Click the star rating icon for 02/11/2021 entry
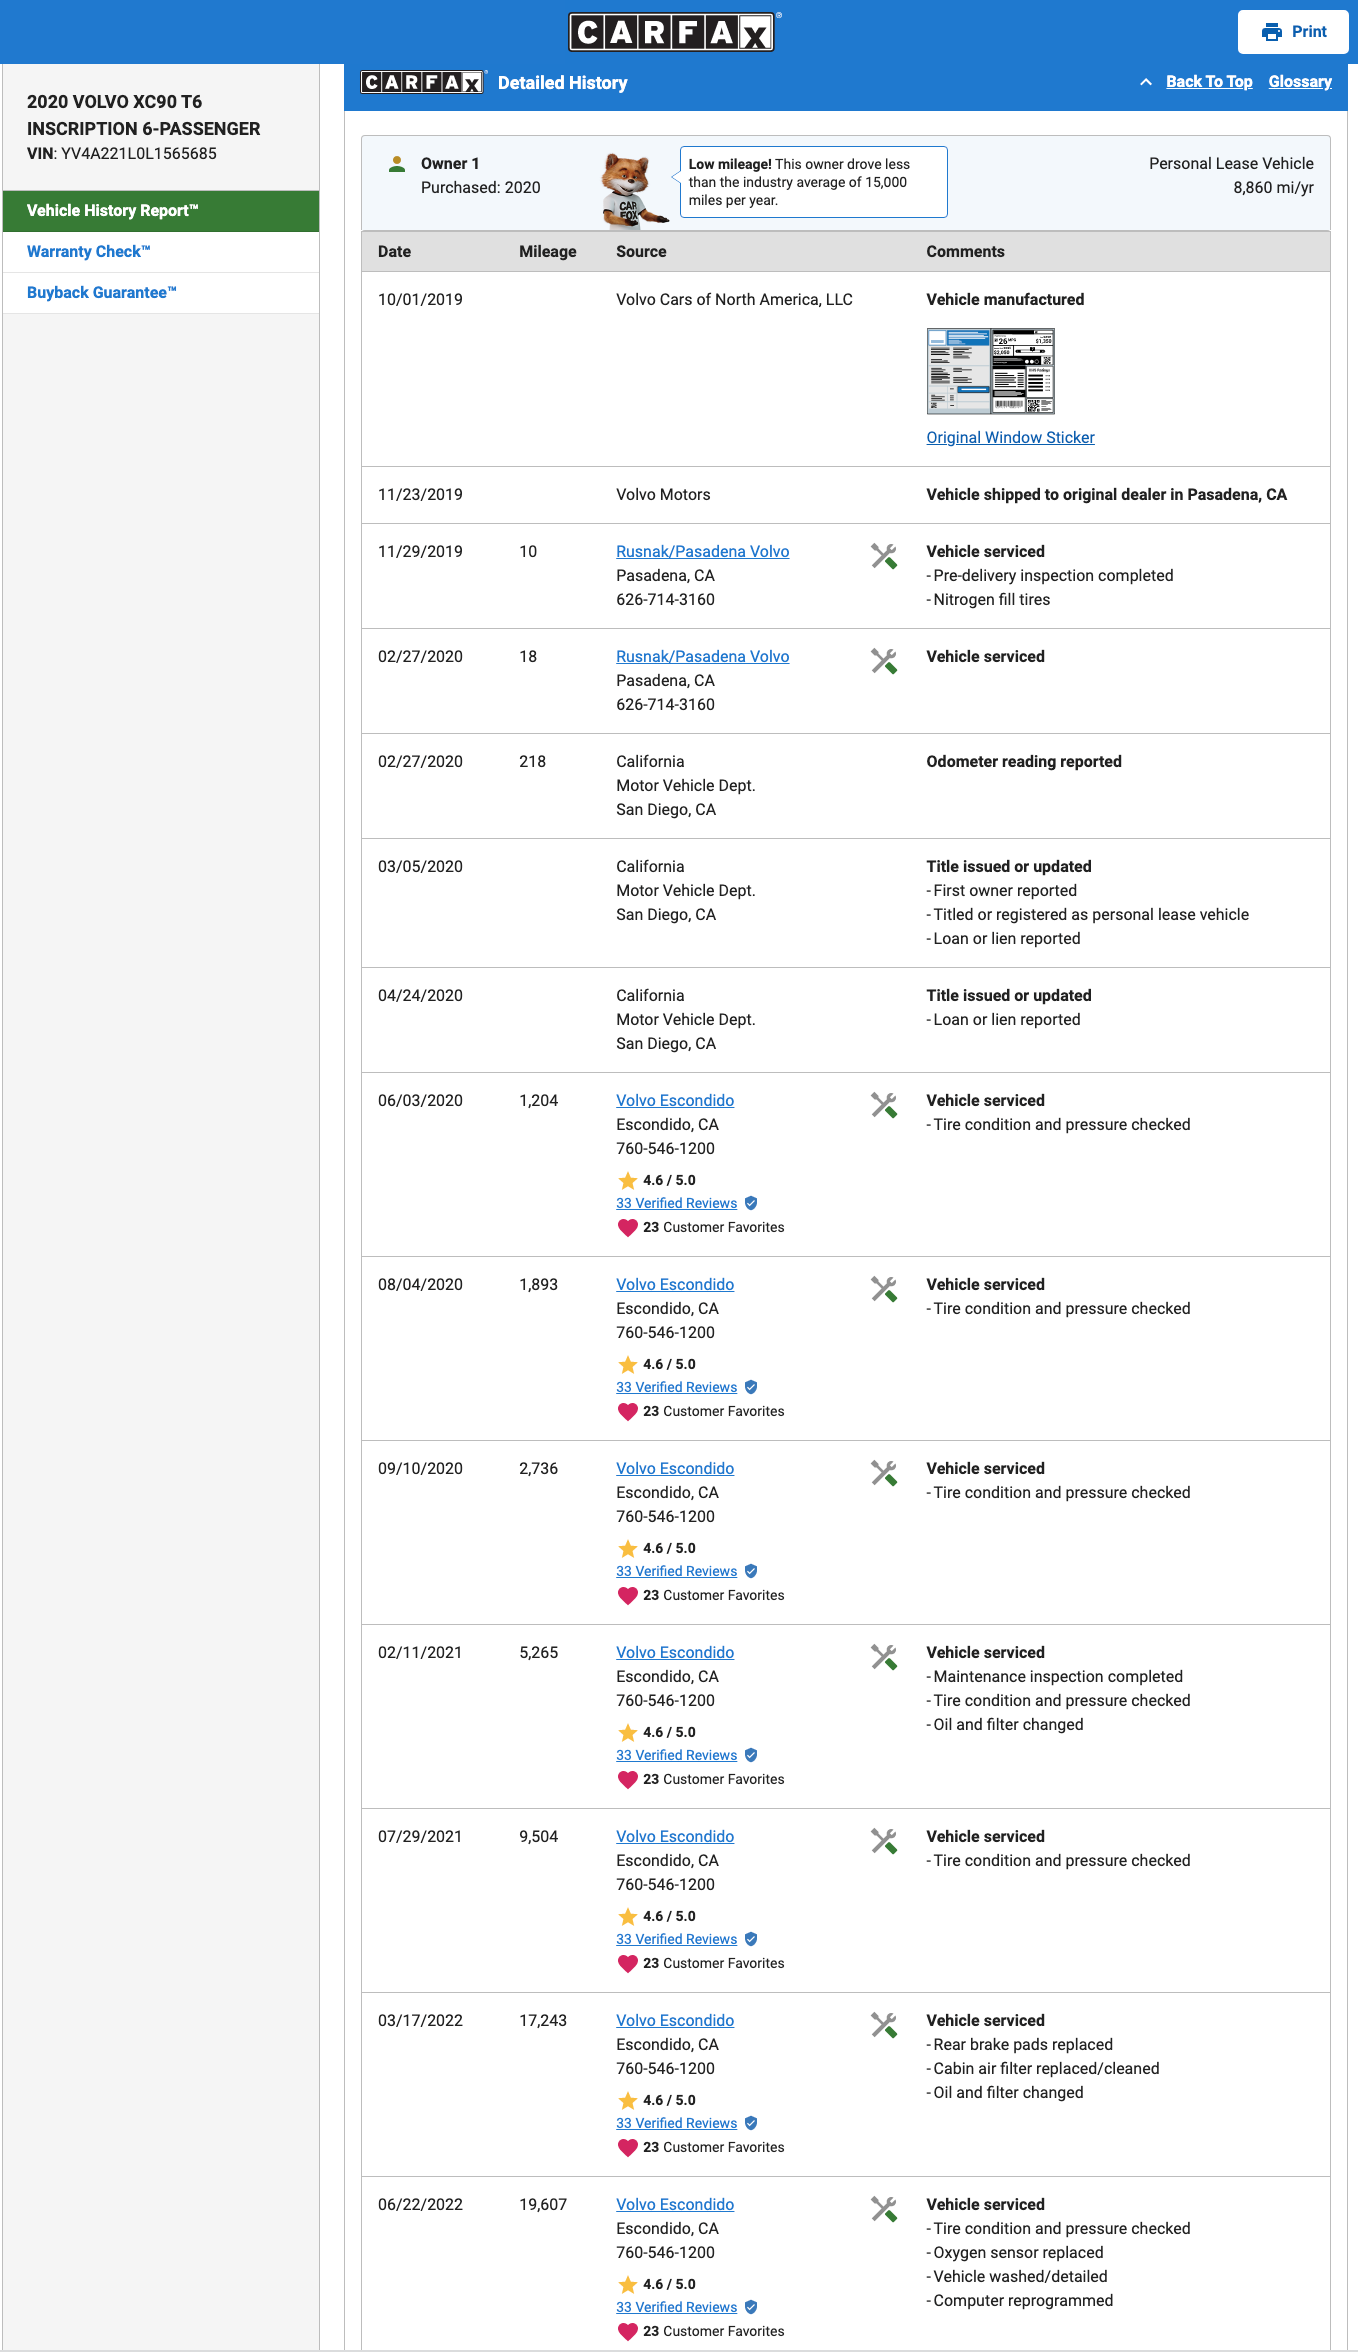The height and width of the screenshot is (2352, 1358). [x=628, y=1732]
